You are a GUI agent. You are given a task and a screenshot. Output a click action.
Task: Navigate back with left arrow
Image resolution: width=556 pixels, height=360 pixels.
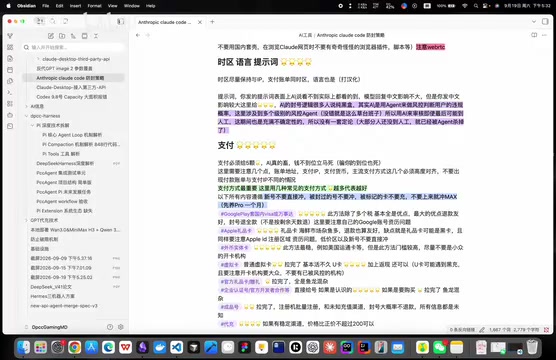pyautogui.click(x=138, y=35)
